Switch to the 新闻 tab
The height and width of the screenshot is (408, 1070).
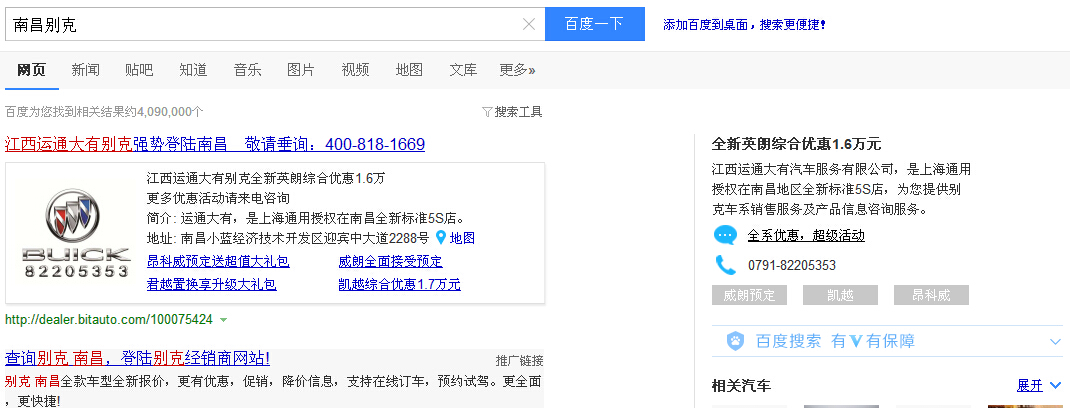point(85,70)
